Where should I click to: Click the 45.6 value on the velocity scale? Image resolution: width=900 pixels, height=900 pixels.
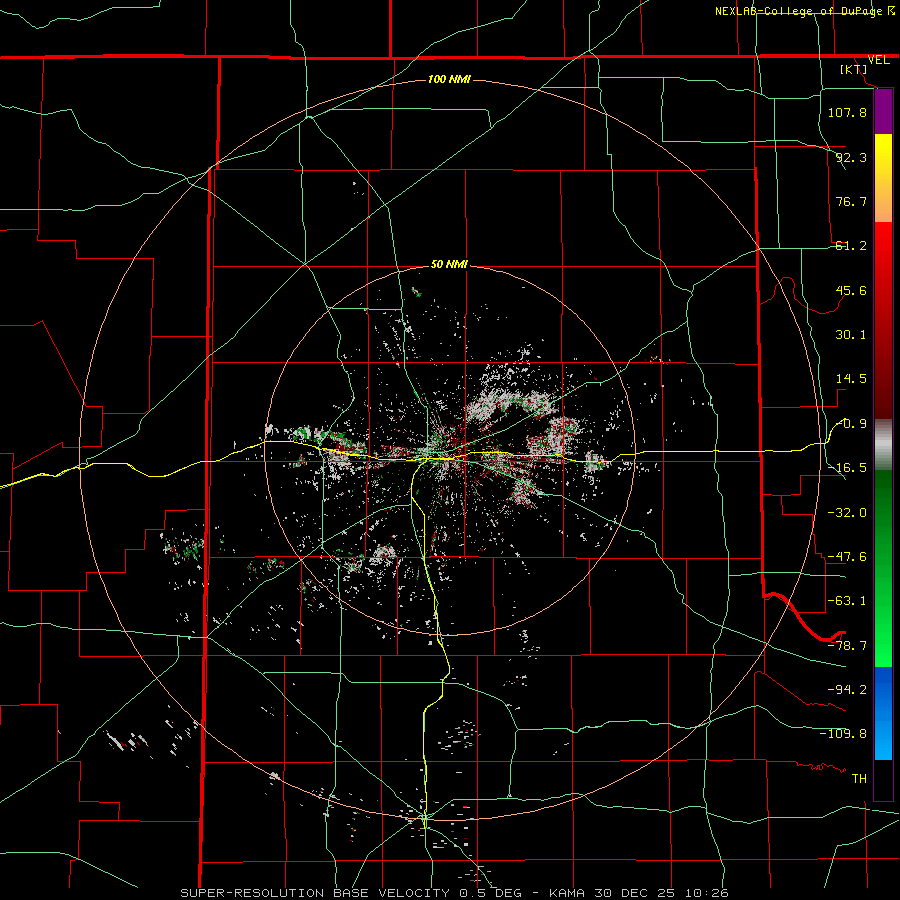point(851,290)
